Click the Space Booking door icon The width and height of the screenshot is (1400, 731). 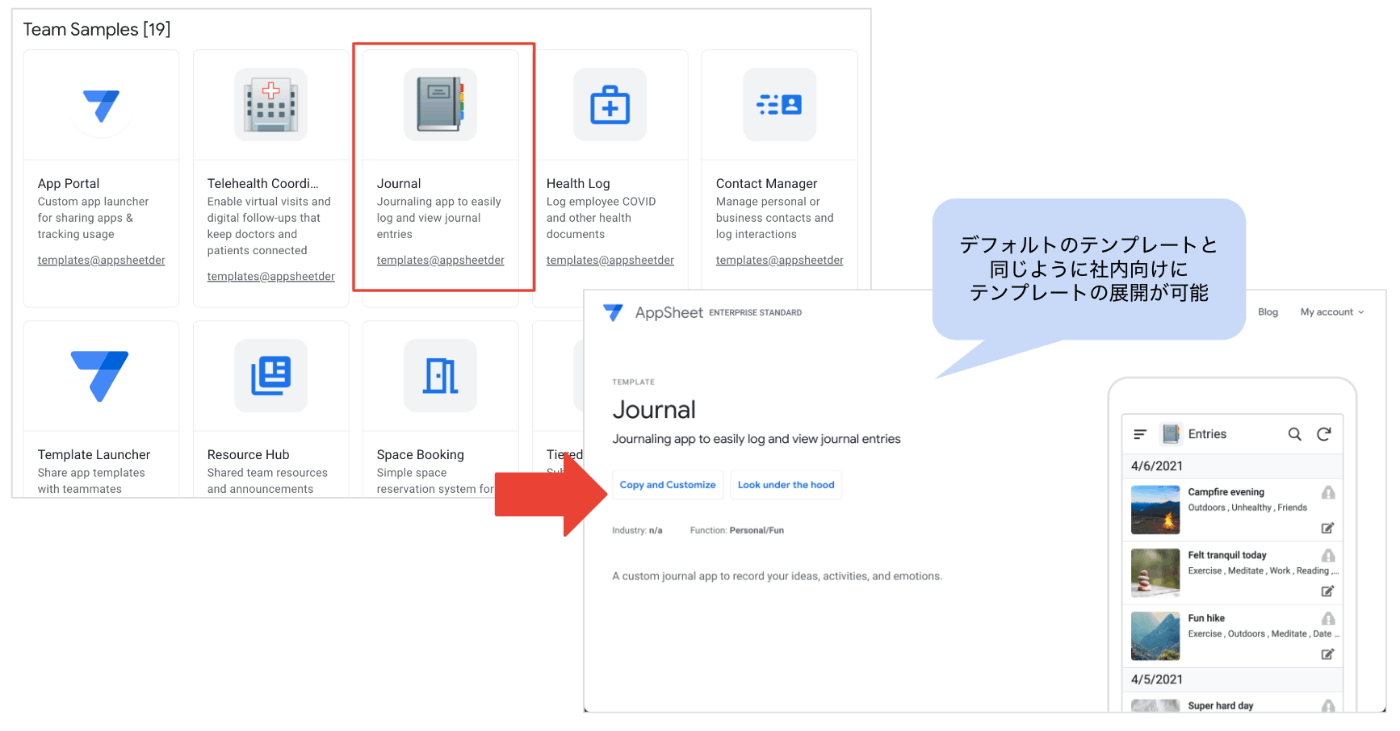440,376
